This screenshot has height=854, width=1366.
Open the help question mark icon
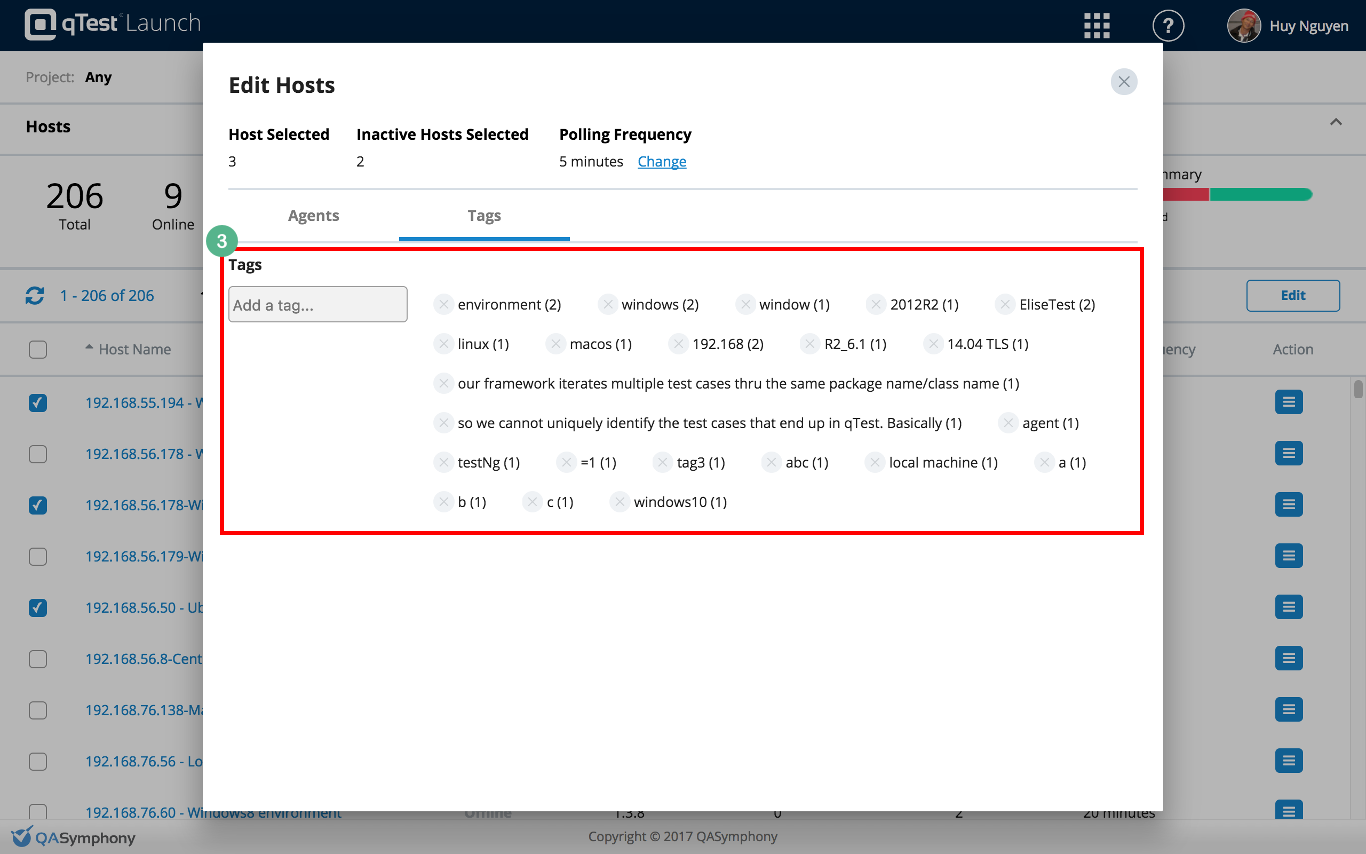pos(1168,26)
